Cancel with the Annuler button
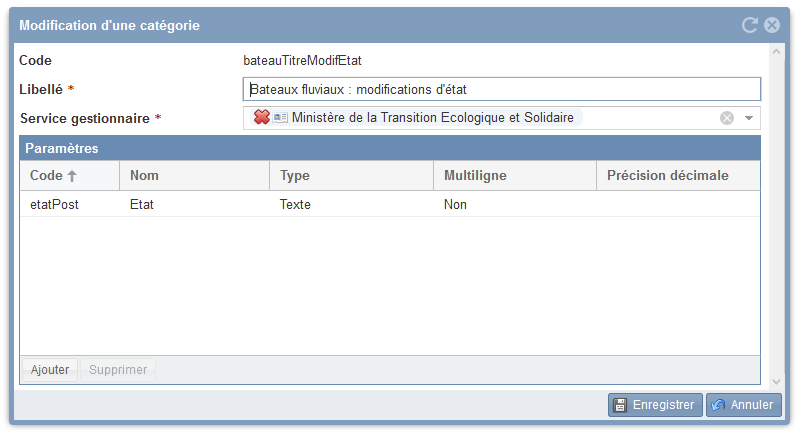Image resolution: width=796 pixels, height=433 pixels. click(x=744, y=405)
